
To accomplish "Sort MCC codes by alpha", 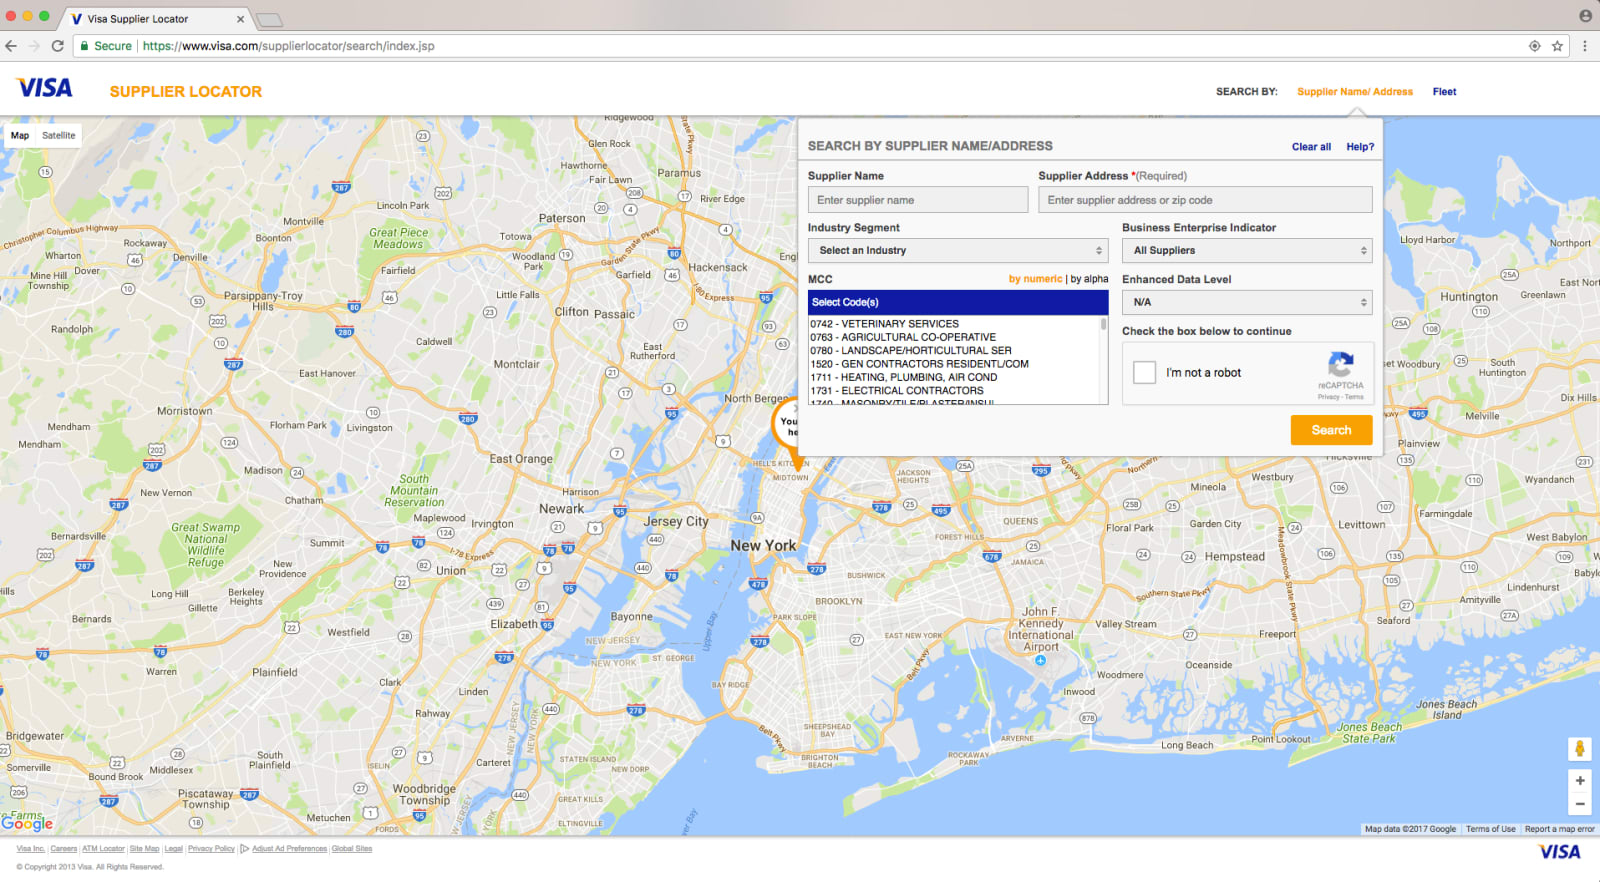I will [1089, 279].
